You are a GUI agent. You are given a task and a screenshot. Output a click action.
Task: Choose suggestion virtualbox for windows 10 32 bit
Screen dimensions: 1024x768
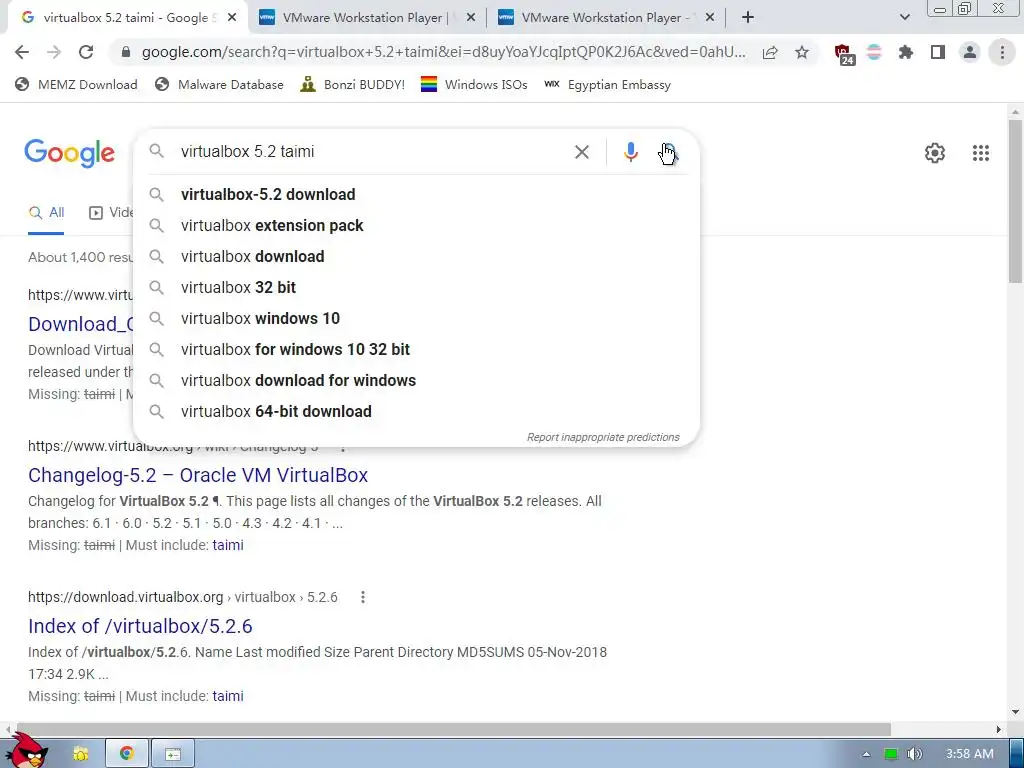pos(416,349)
